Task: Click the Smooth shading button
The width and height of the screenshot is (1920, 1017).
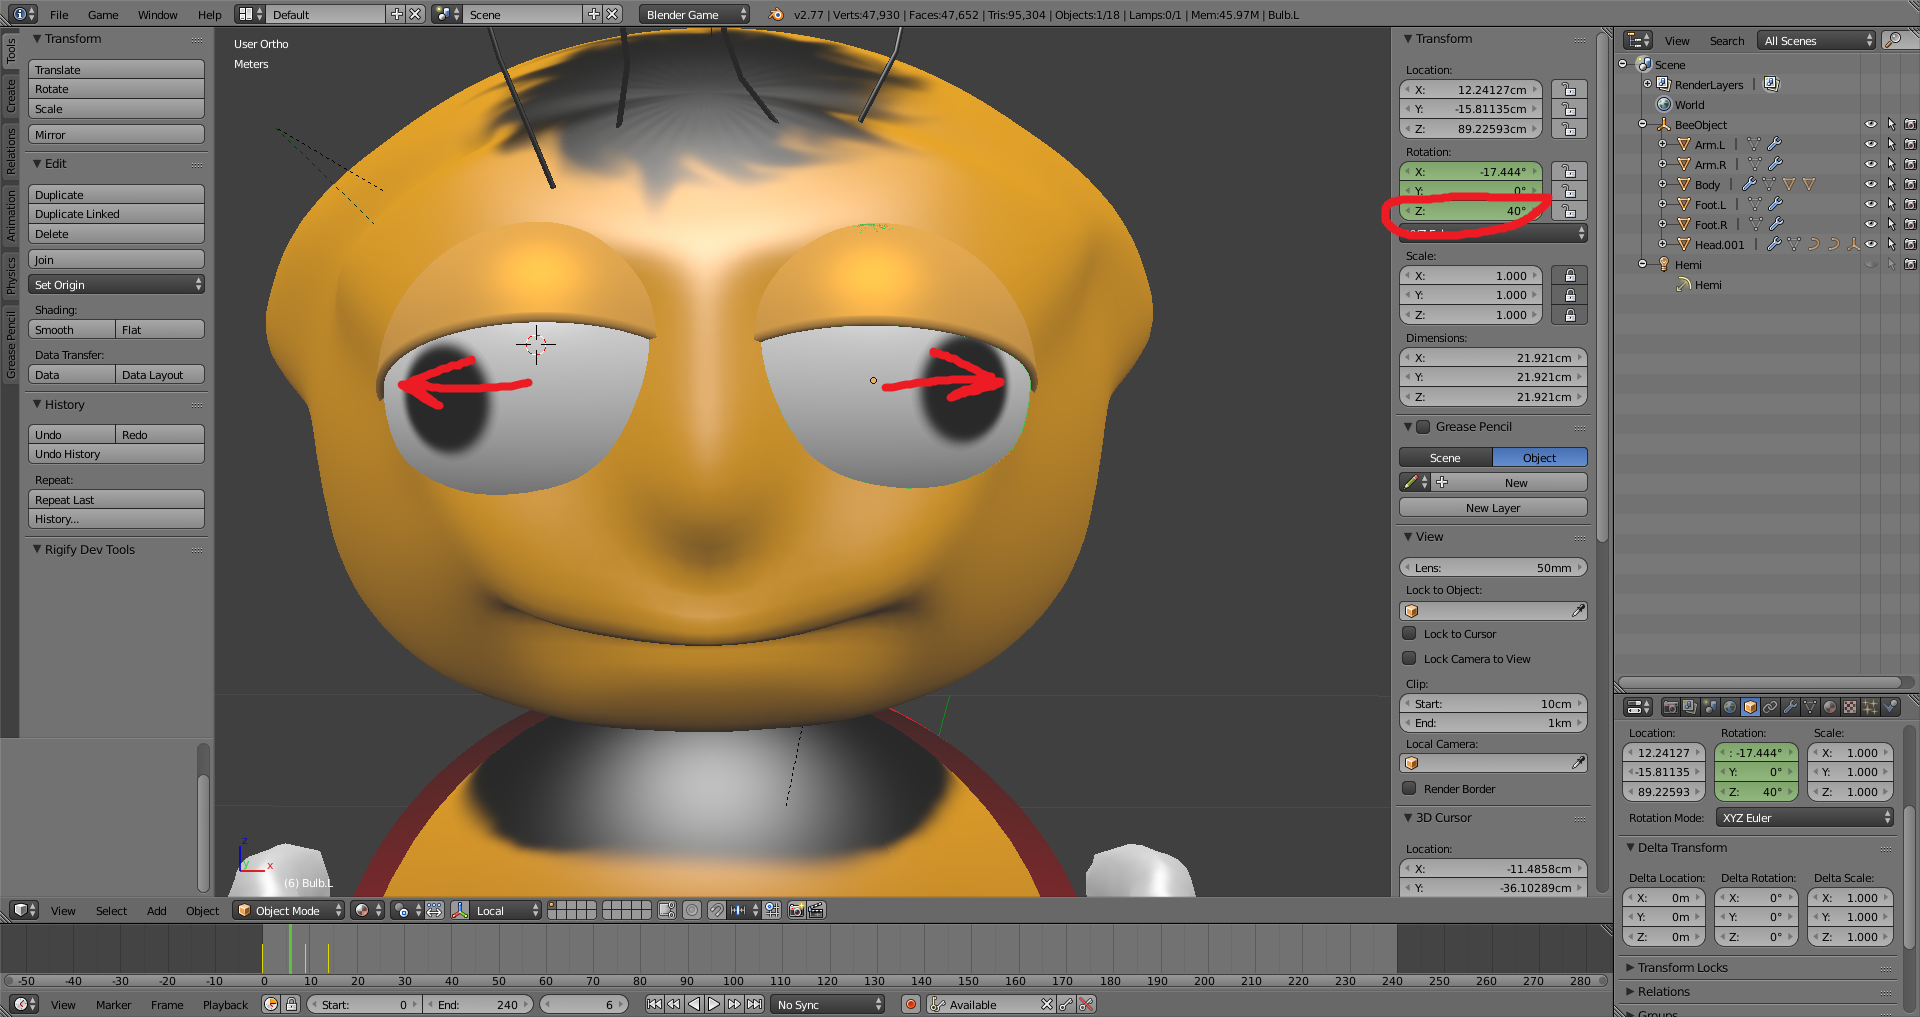Action: tap(71, 330)
